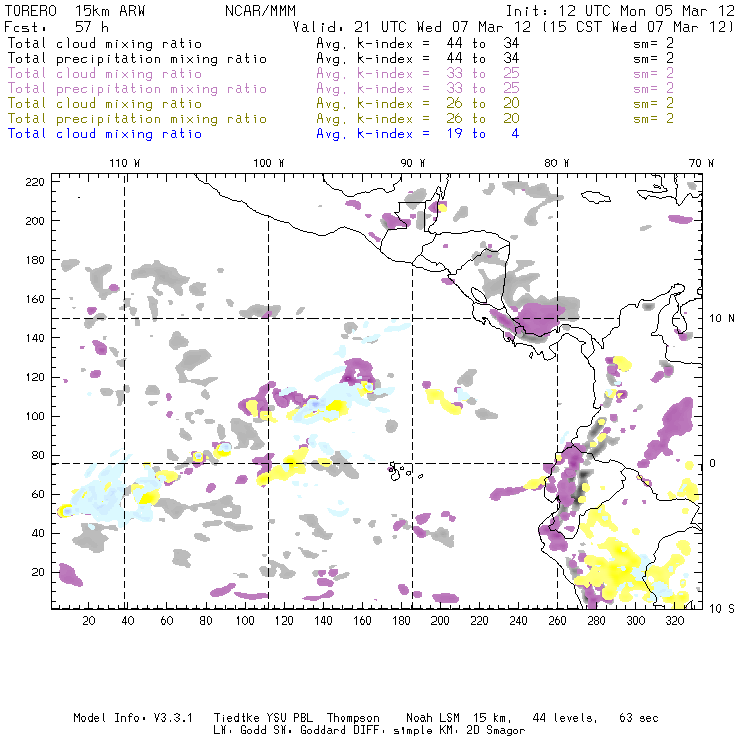Select "Avg. k-index = 26 to 20" in the olive precipitation row
The image size is (740, 740).
[418, 118]
